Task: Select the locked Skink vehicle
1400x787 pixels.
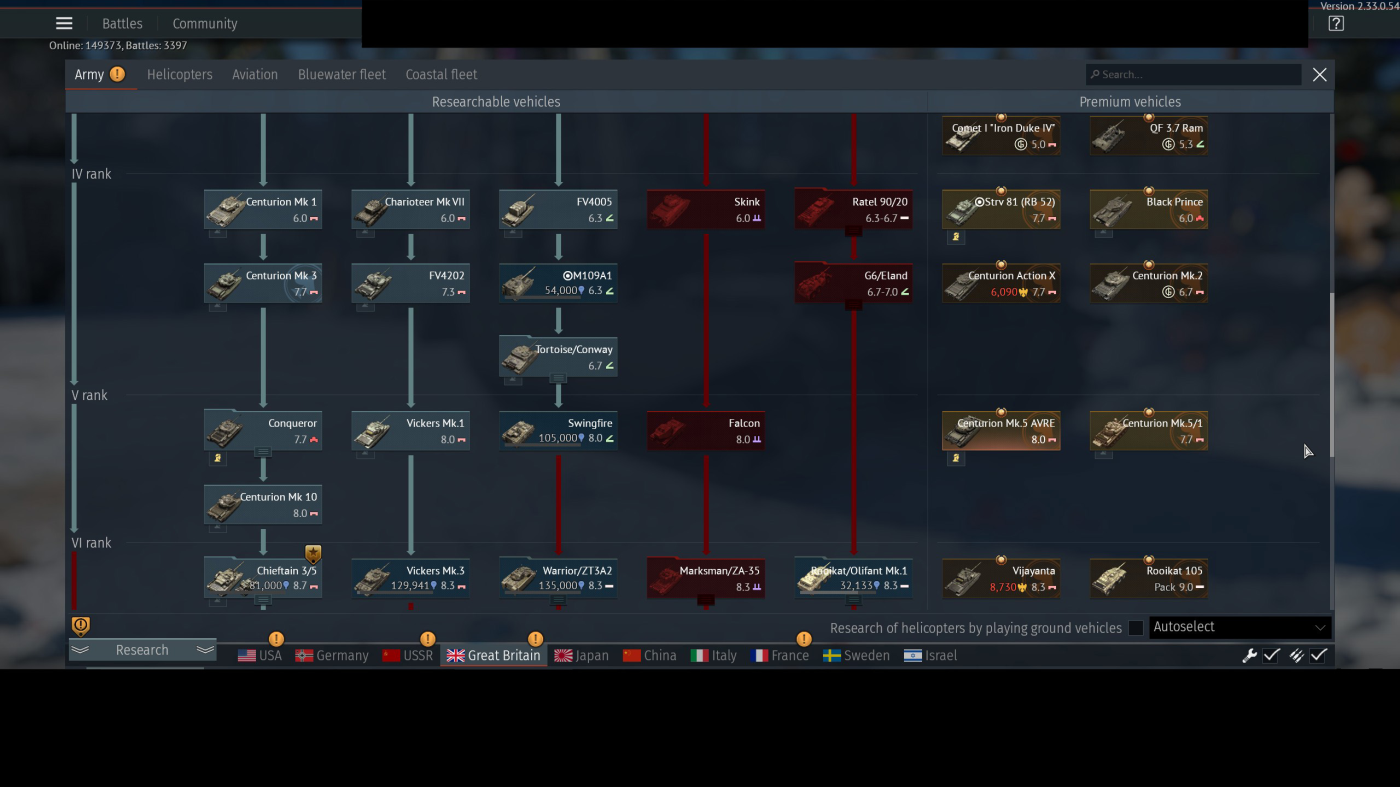Action: coord(706,210)
